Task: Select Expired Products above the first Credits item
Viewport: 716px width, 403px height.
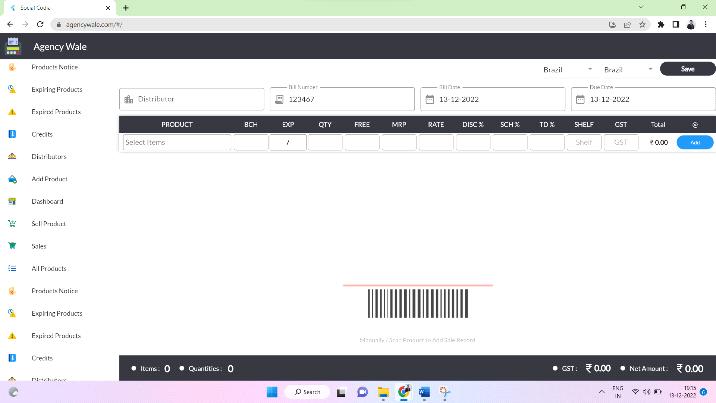Action: coord(56,112)
